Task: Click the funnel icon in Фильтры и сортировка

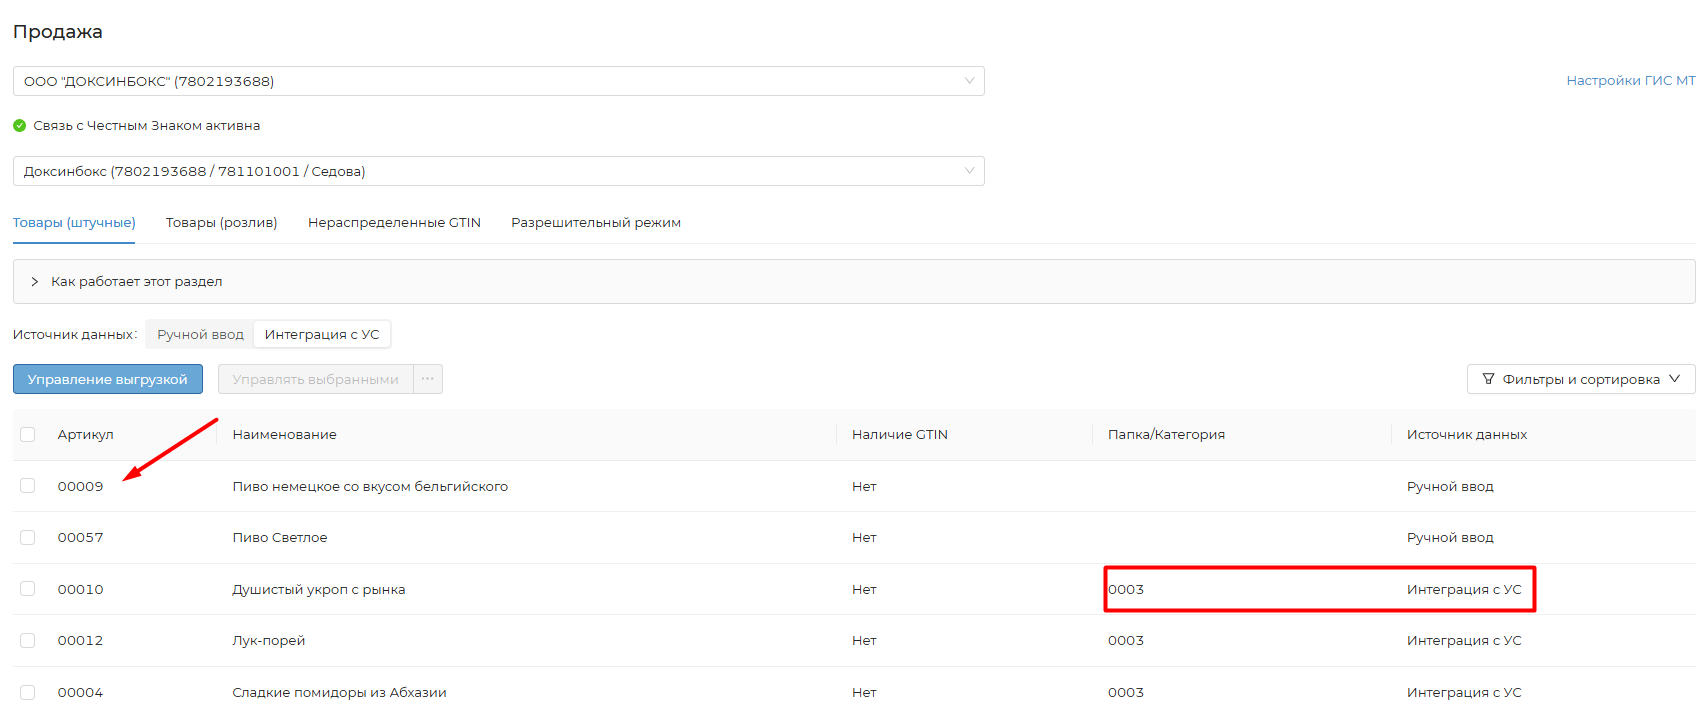Action: 1488,379
